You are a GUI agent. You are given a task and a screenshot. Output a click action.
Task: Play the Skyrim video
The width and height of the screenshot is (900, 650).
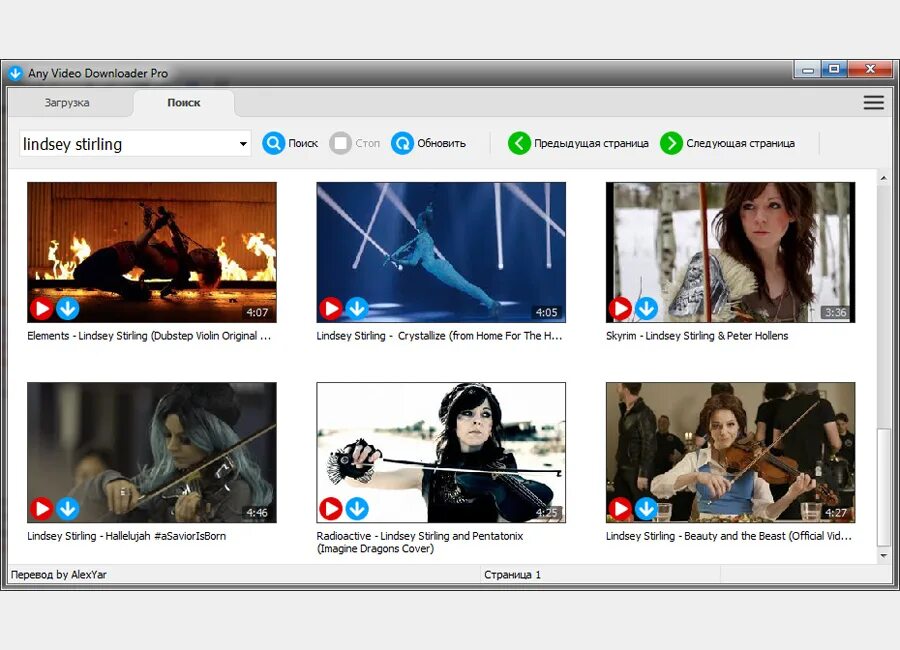coord(620,309)
